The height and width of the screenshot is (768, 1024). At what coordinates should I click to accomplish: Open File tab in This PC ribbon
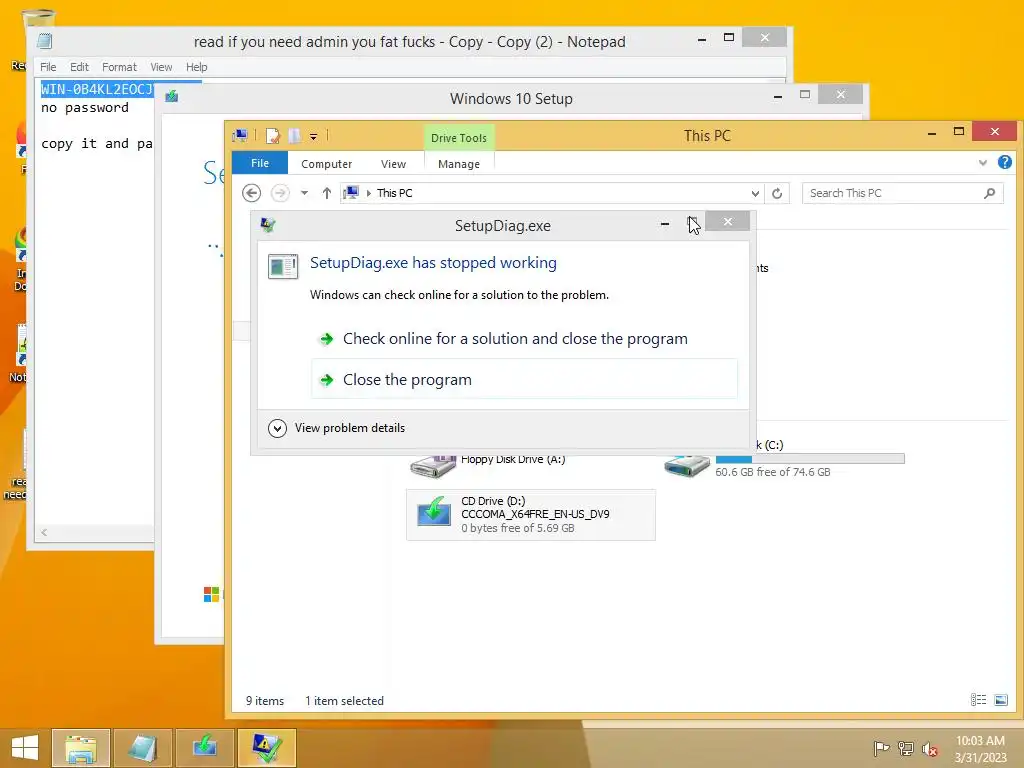coord(260,163)
